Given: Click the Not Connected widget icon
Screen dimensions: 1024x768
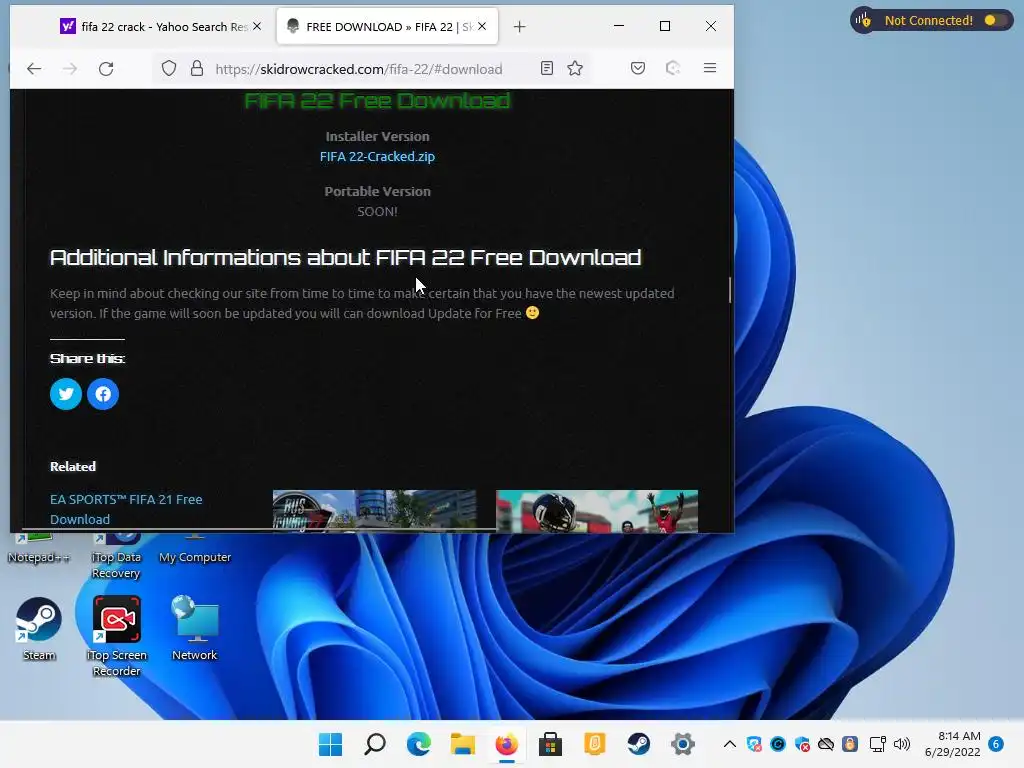Looking at the screenshot, I should (863, 20).
